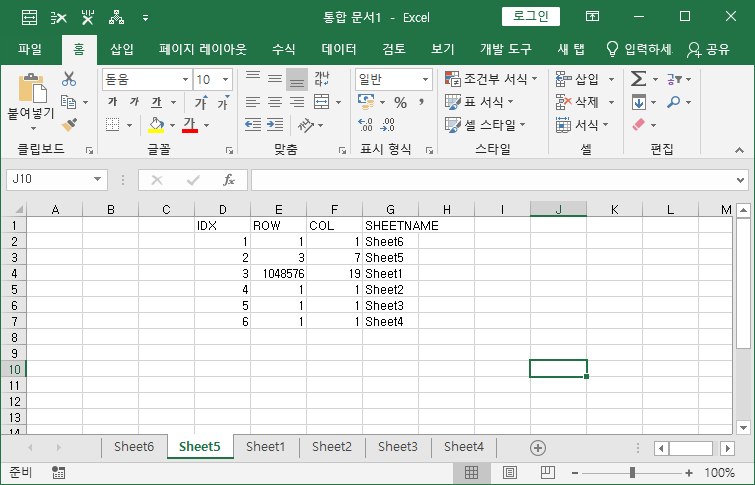Open the number format dropdown
This screenshot has width=755, height=485.
point(425,79)
